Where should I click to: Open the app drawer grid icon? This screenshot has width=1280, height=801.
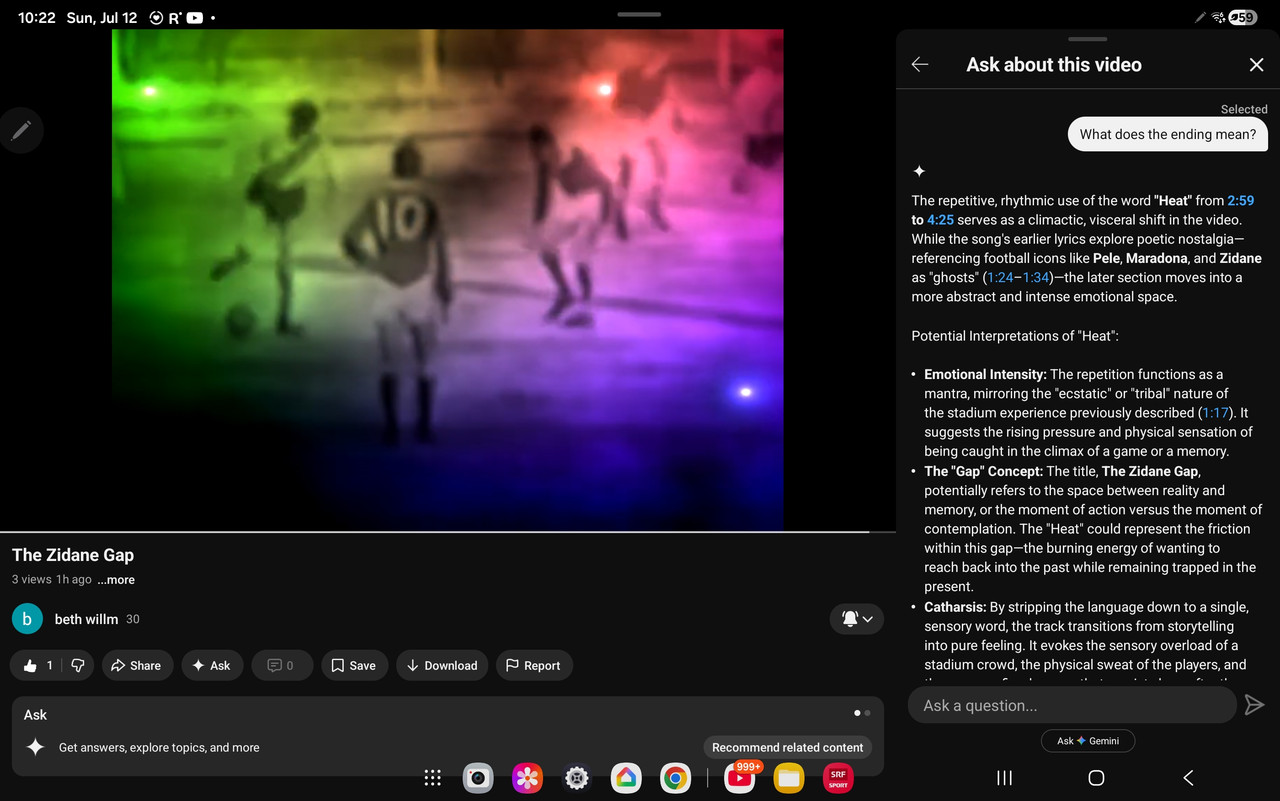tap(433, 778)
